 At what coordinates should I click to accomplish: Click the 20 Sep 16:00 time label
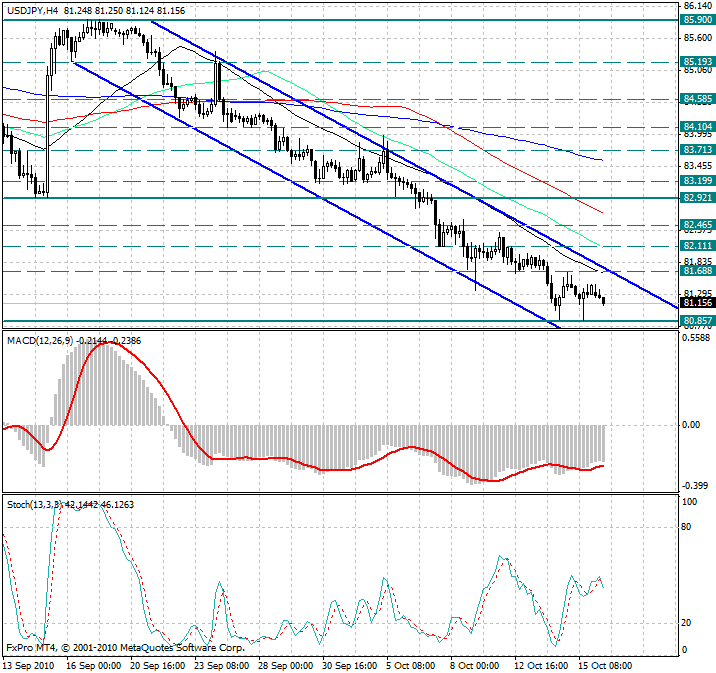pyautogui.click(x=158, y=666)
